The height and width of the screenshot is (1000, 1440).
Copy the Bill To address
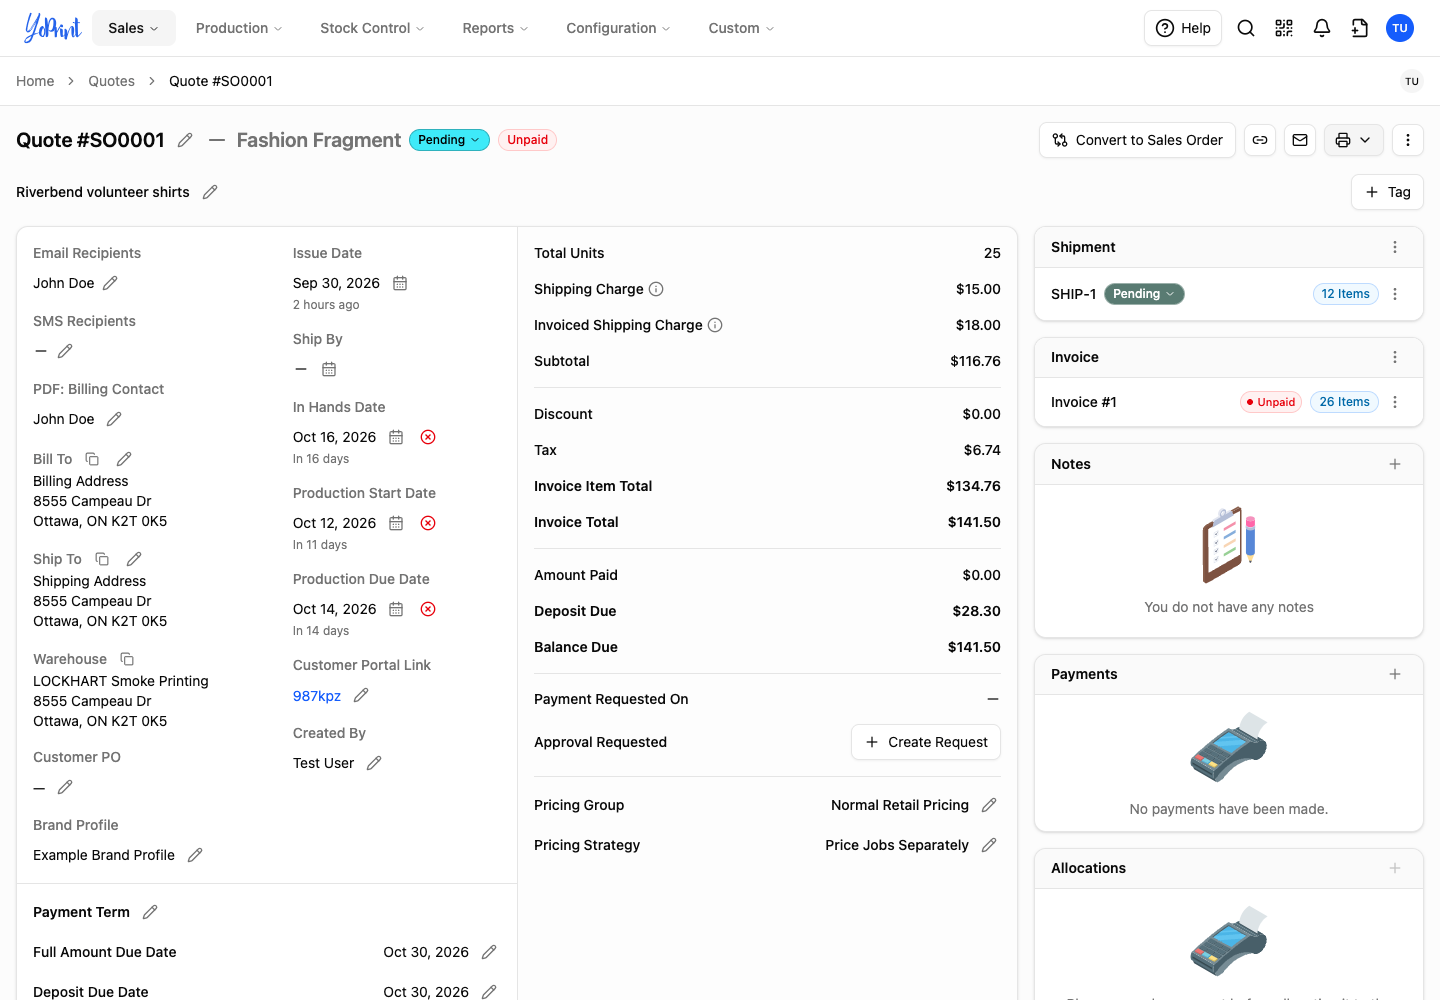point(92,459)
